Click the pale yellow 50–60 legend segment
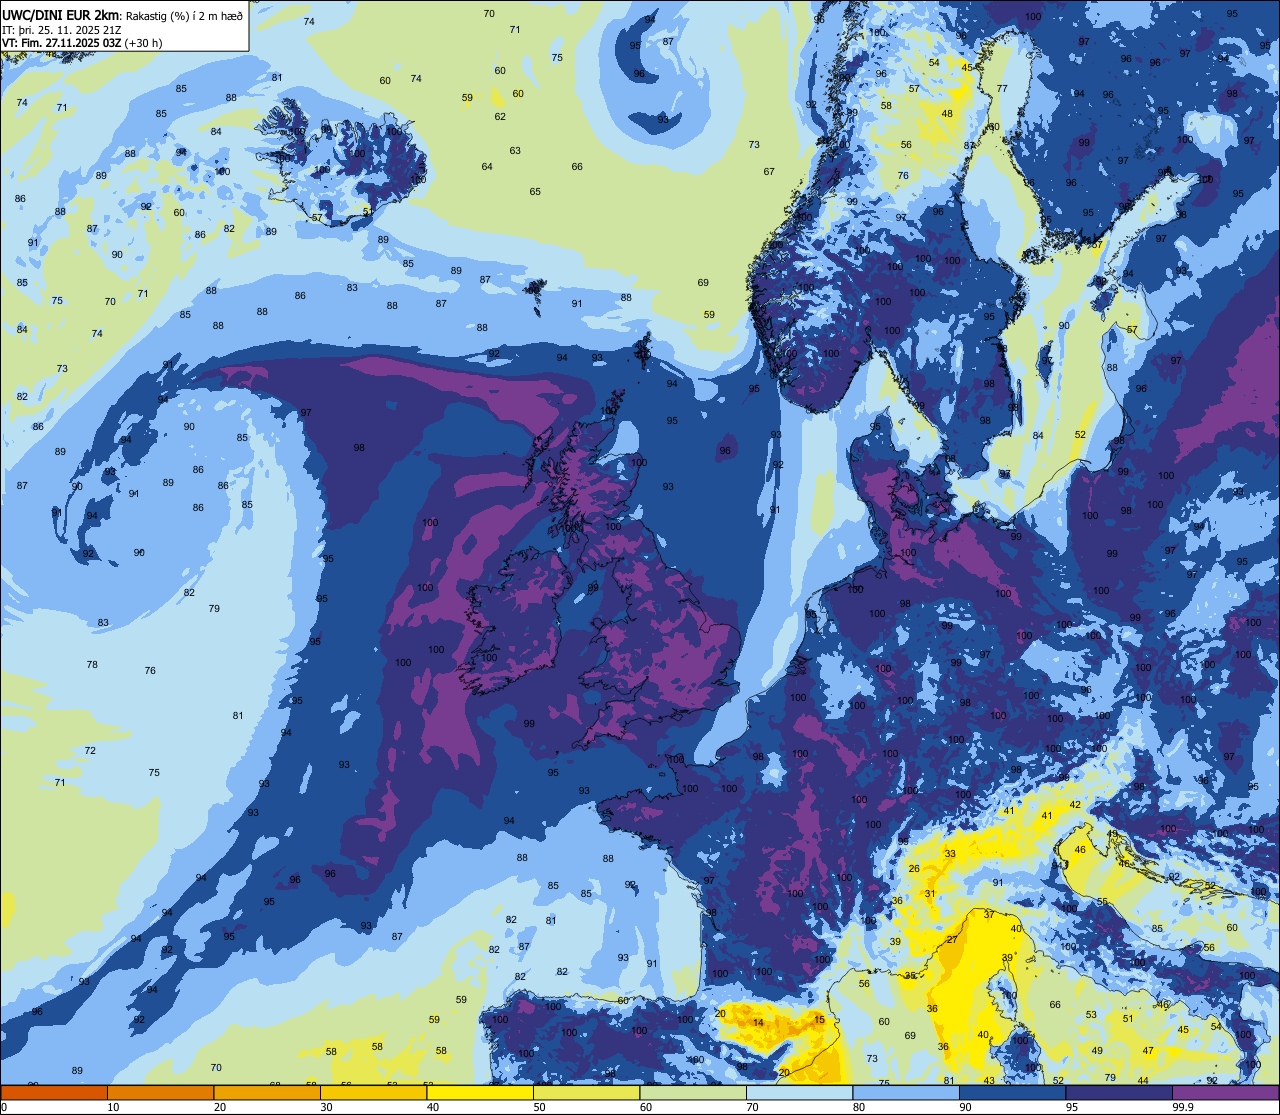Image resolution: width=1280 pixels, height=1115 pixels. pyautogui.click(x=587, y=1092)
